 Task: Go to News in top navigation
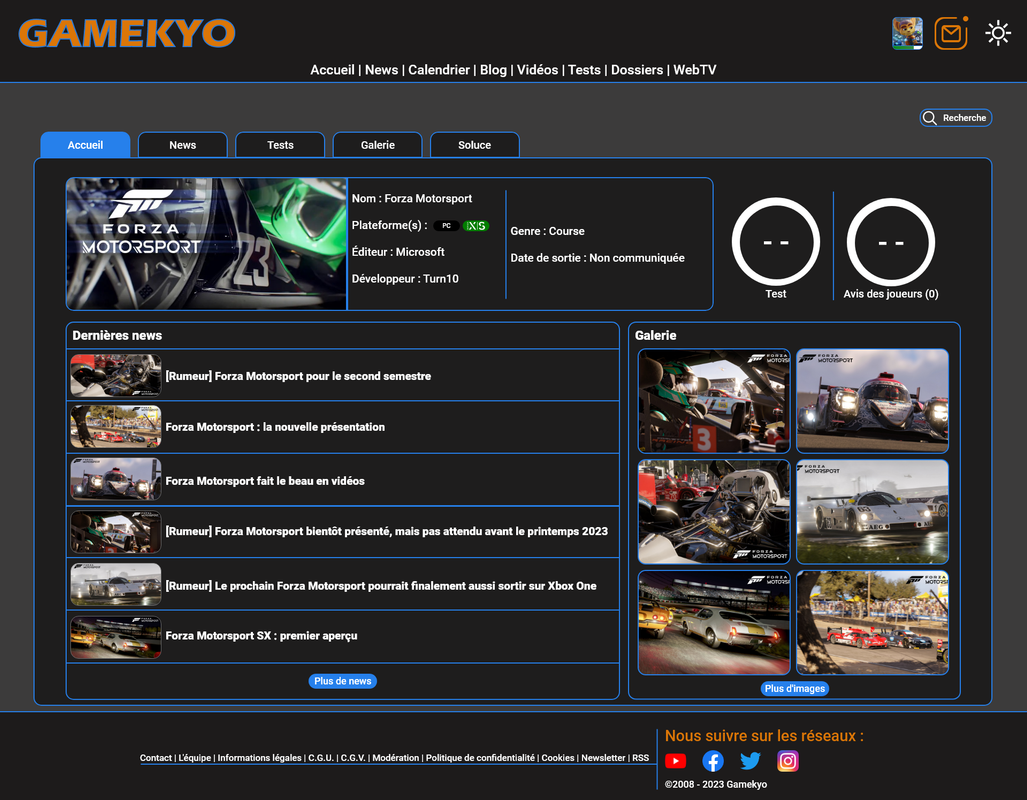[381, 70]
